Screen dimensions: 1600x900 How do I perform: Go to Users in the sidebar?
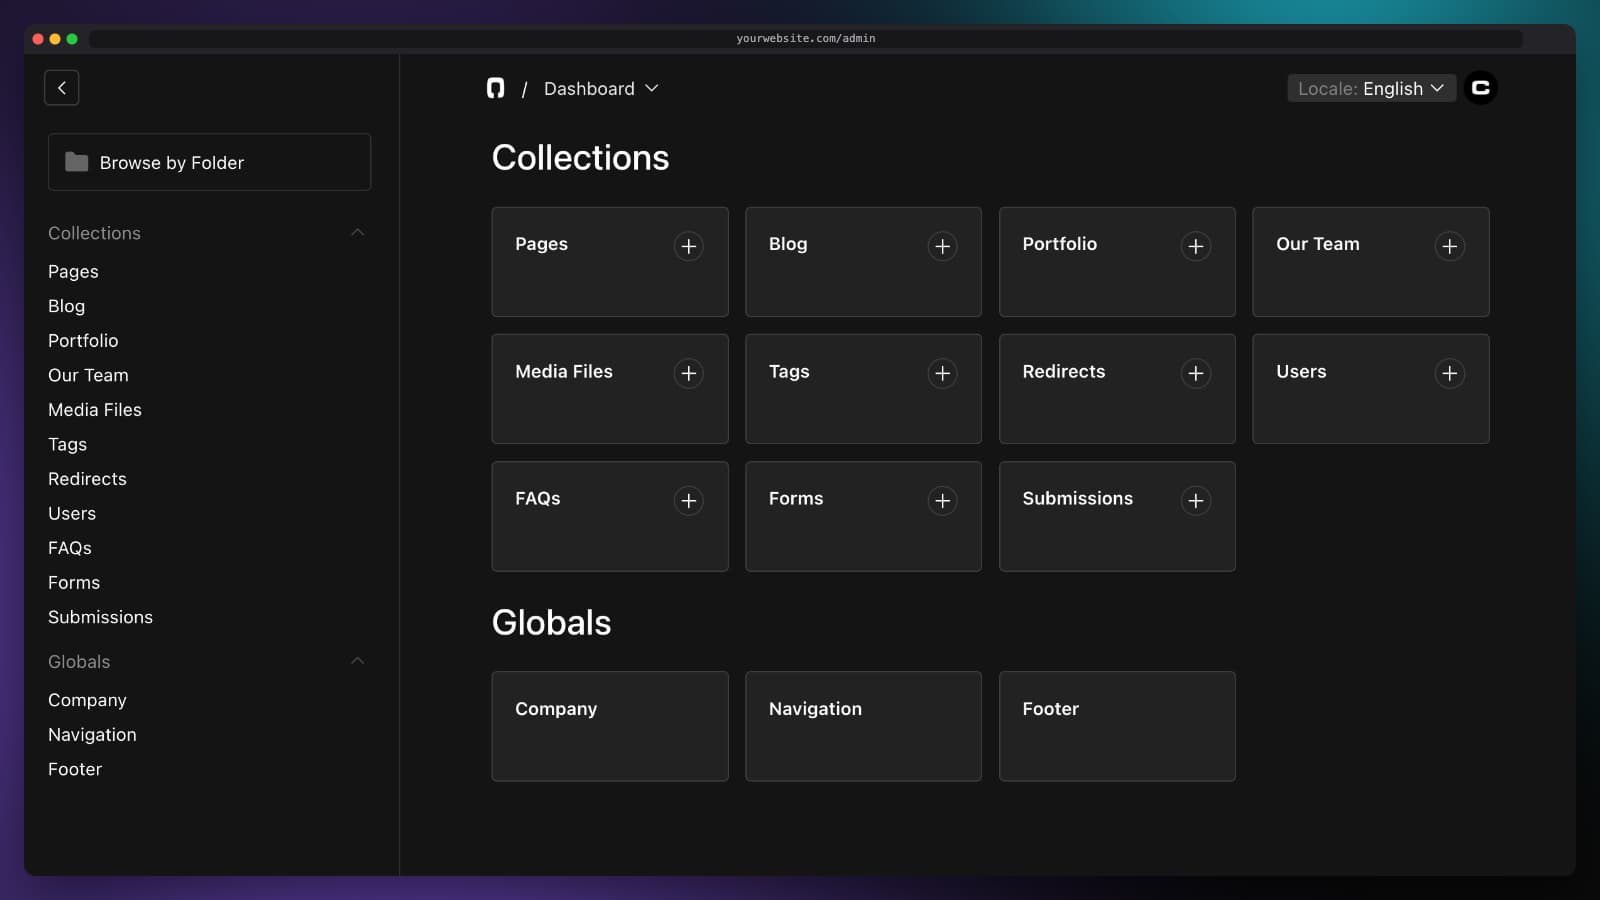[x=72, y=513]
